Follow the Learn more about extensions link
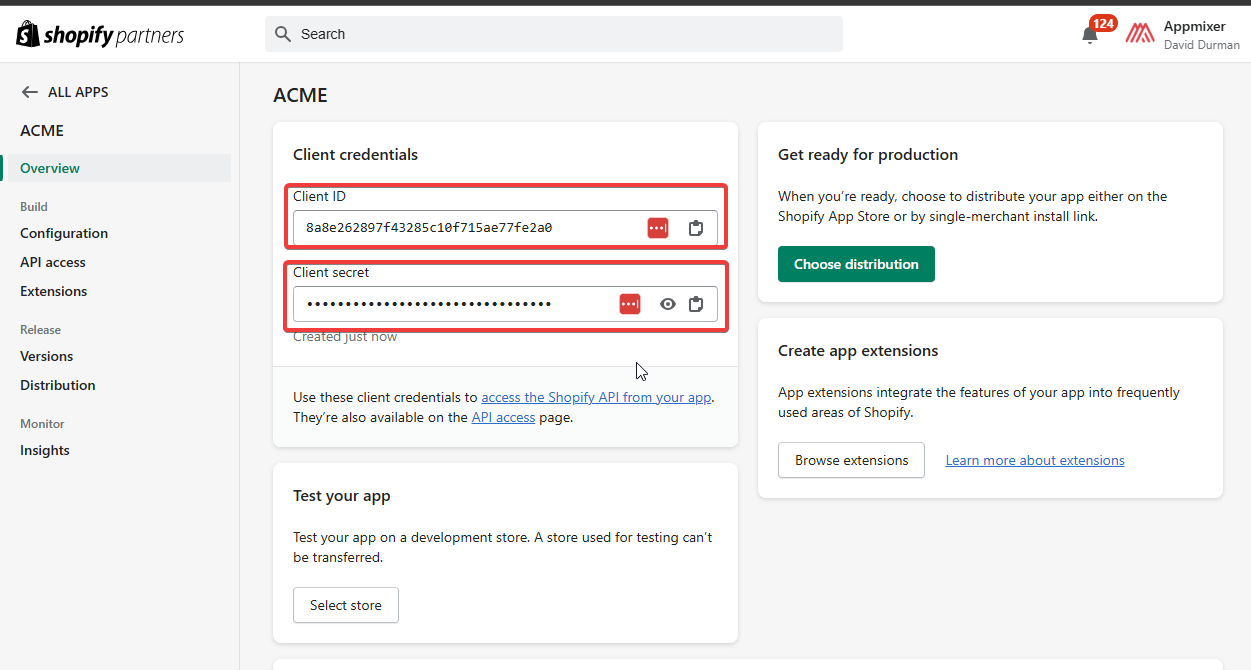The height and width of the screenshot is (670, 1251). tap(1035, 460)
